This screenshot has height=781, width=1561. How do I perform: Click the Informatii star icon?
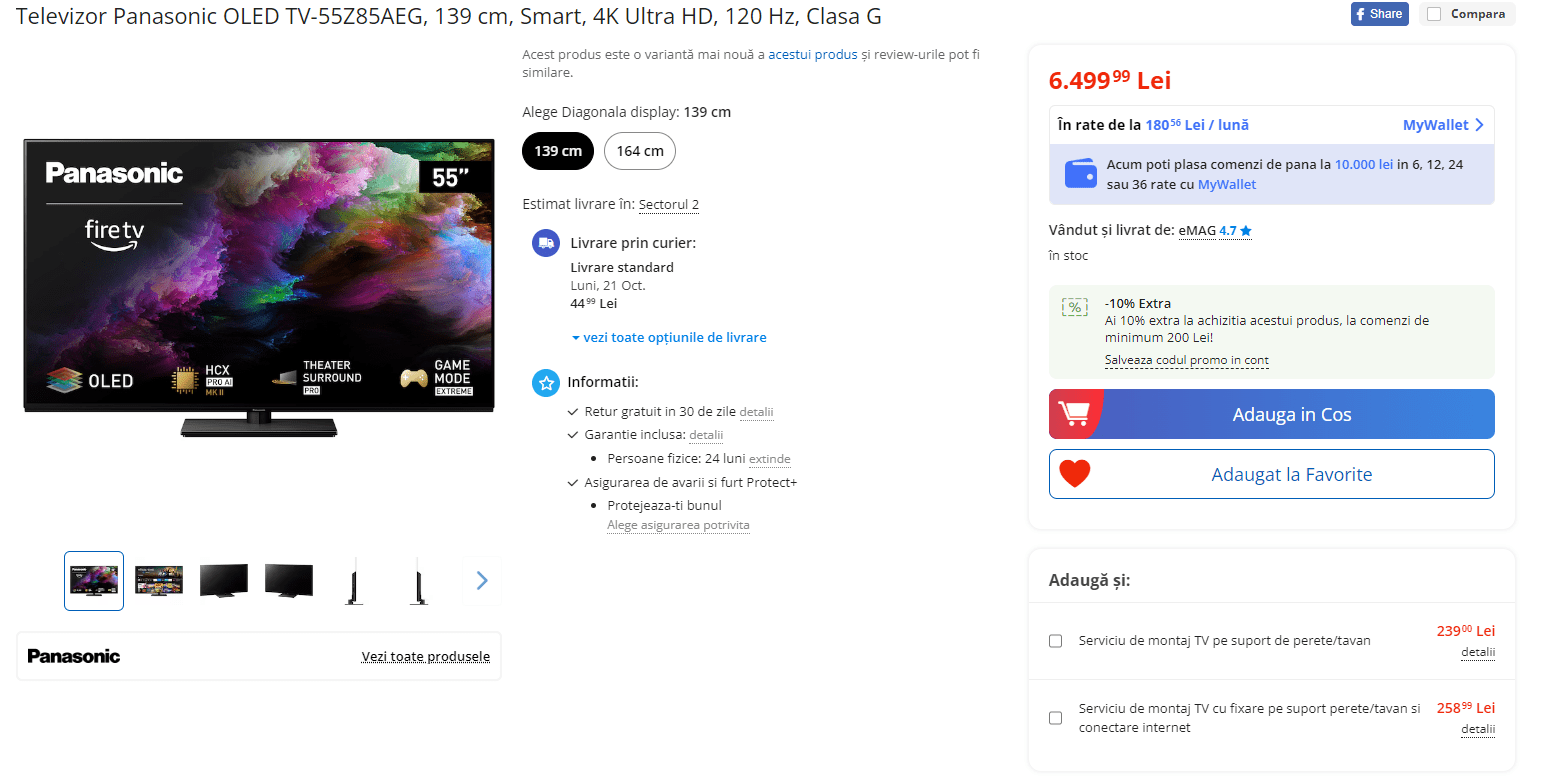[546, 383]
